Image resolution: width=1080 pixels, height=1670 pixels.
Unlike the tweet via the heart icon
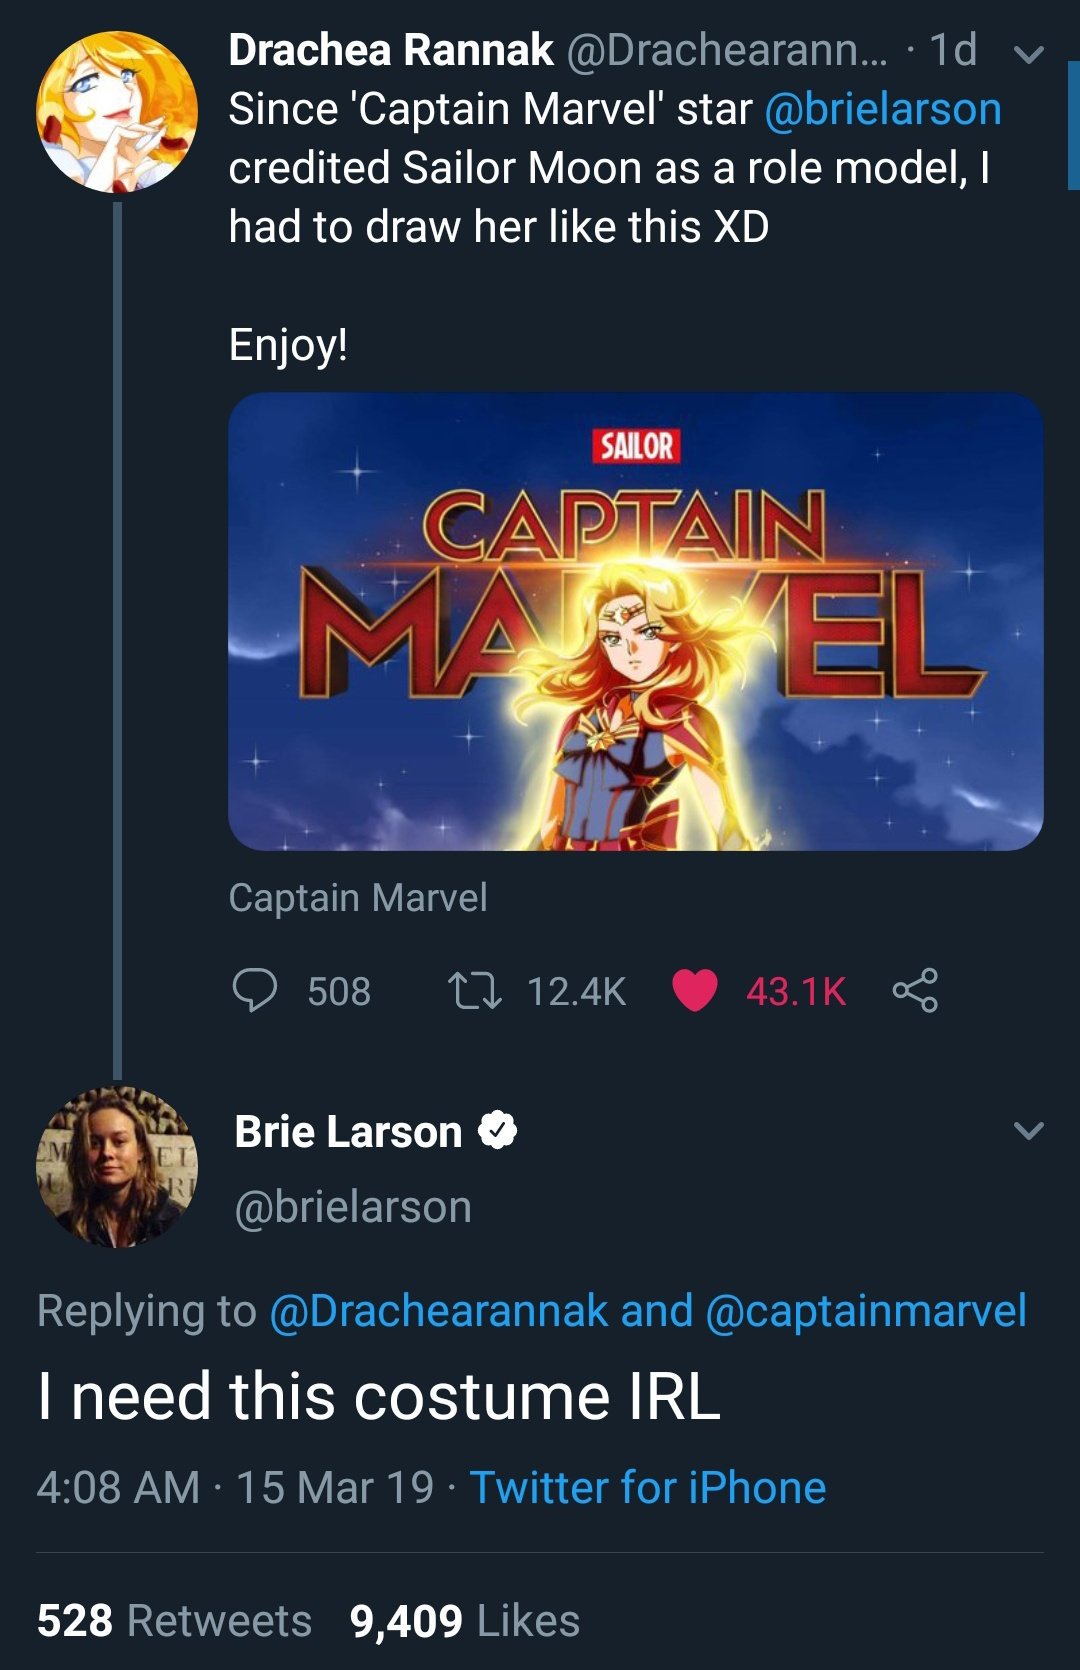click(x=695, y=991)
